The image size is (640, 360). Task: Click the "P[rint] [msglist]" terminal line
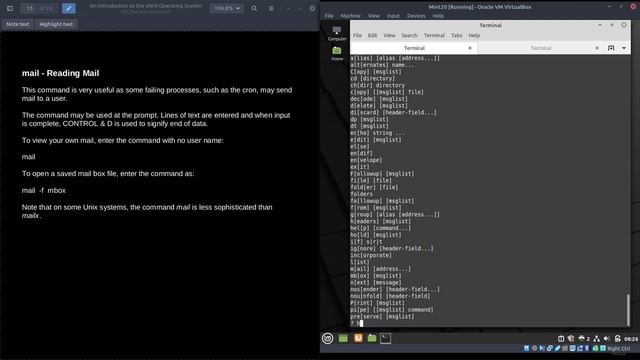pos(378,303)
